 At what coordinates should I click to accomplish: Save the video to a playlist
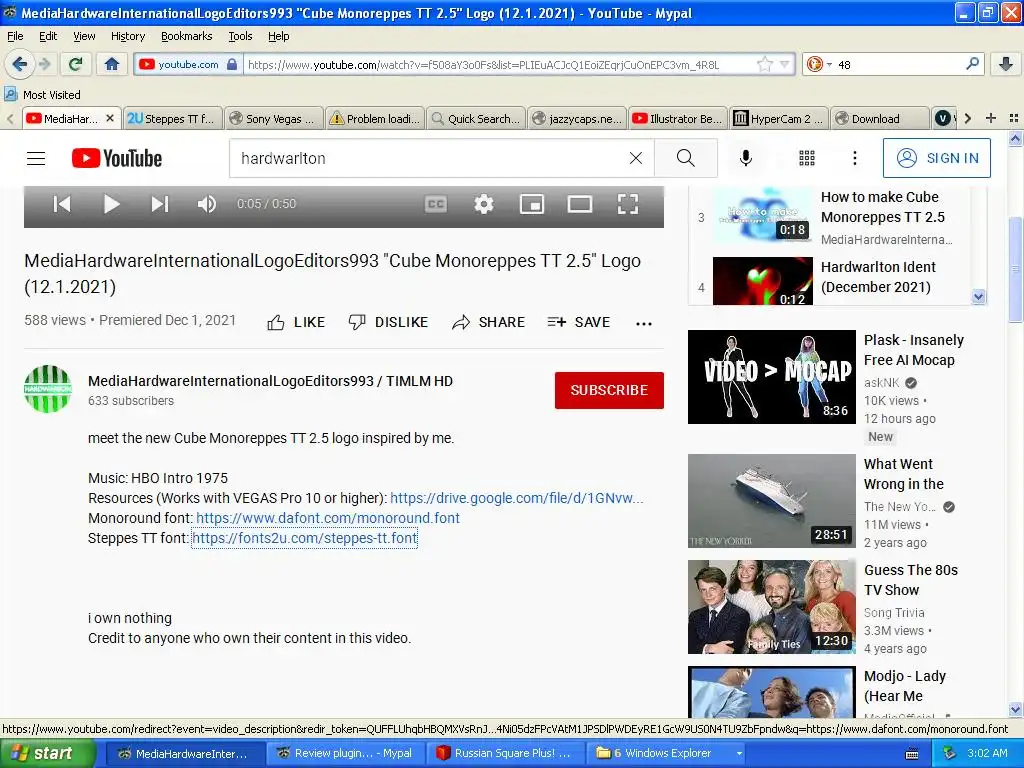pos(579,322)
